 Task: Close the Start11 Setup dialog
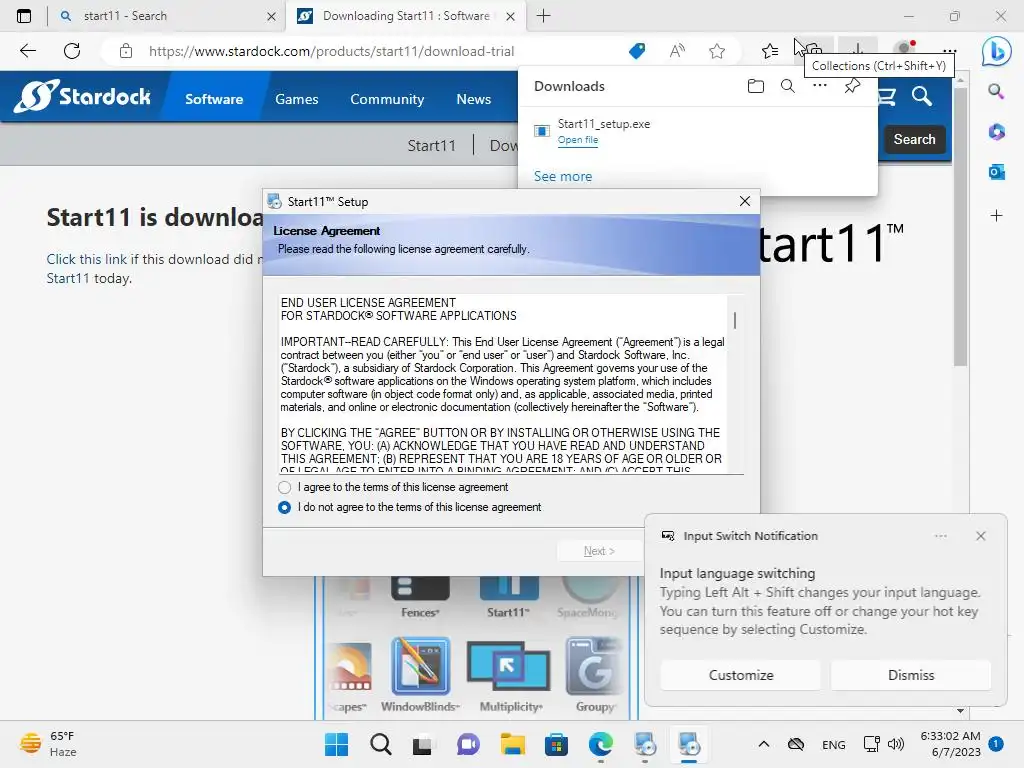coord(744,201)
